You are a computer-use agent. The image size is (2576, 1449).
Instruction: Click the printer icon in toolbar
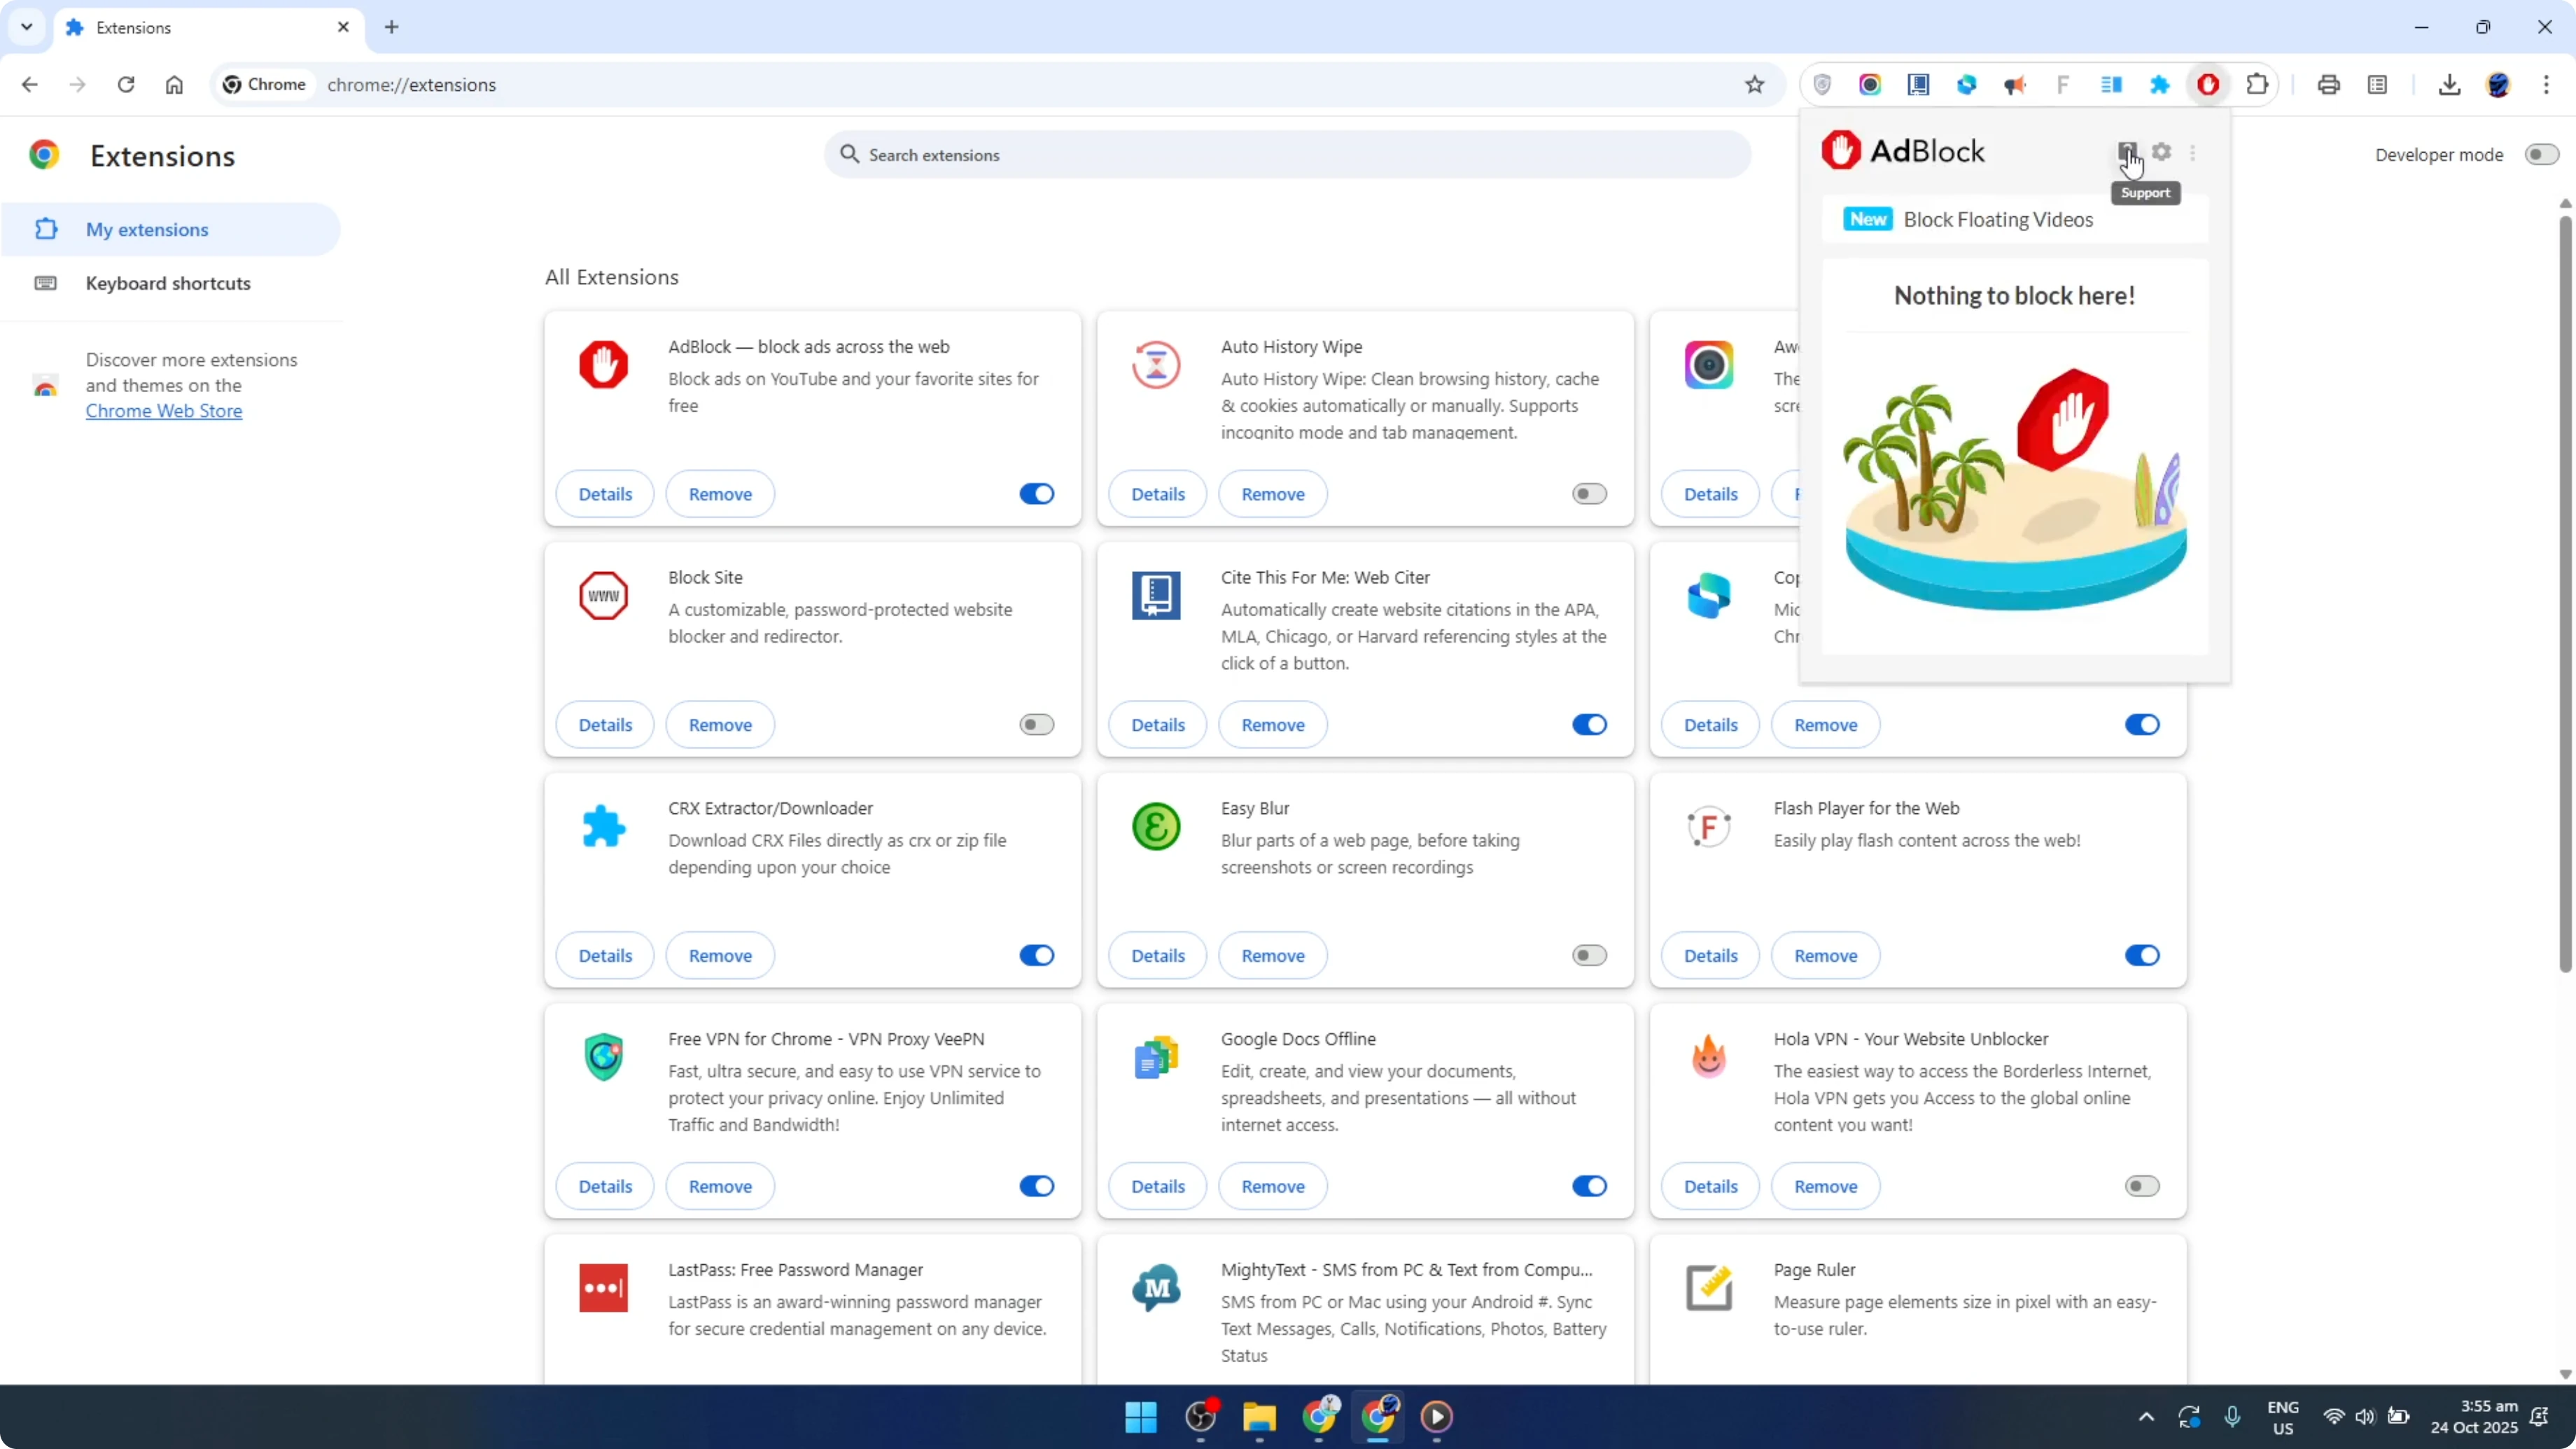click(x=2329, y=84)
